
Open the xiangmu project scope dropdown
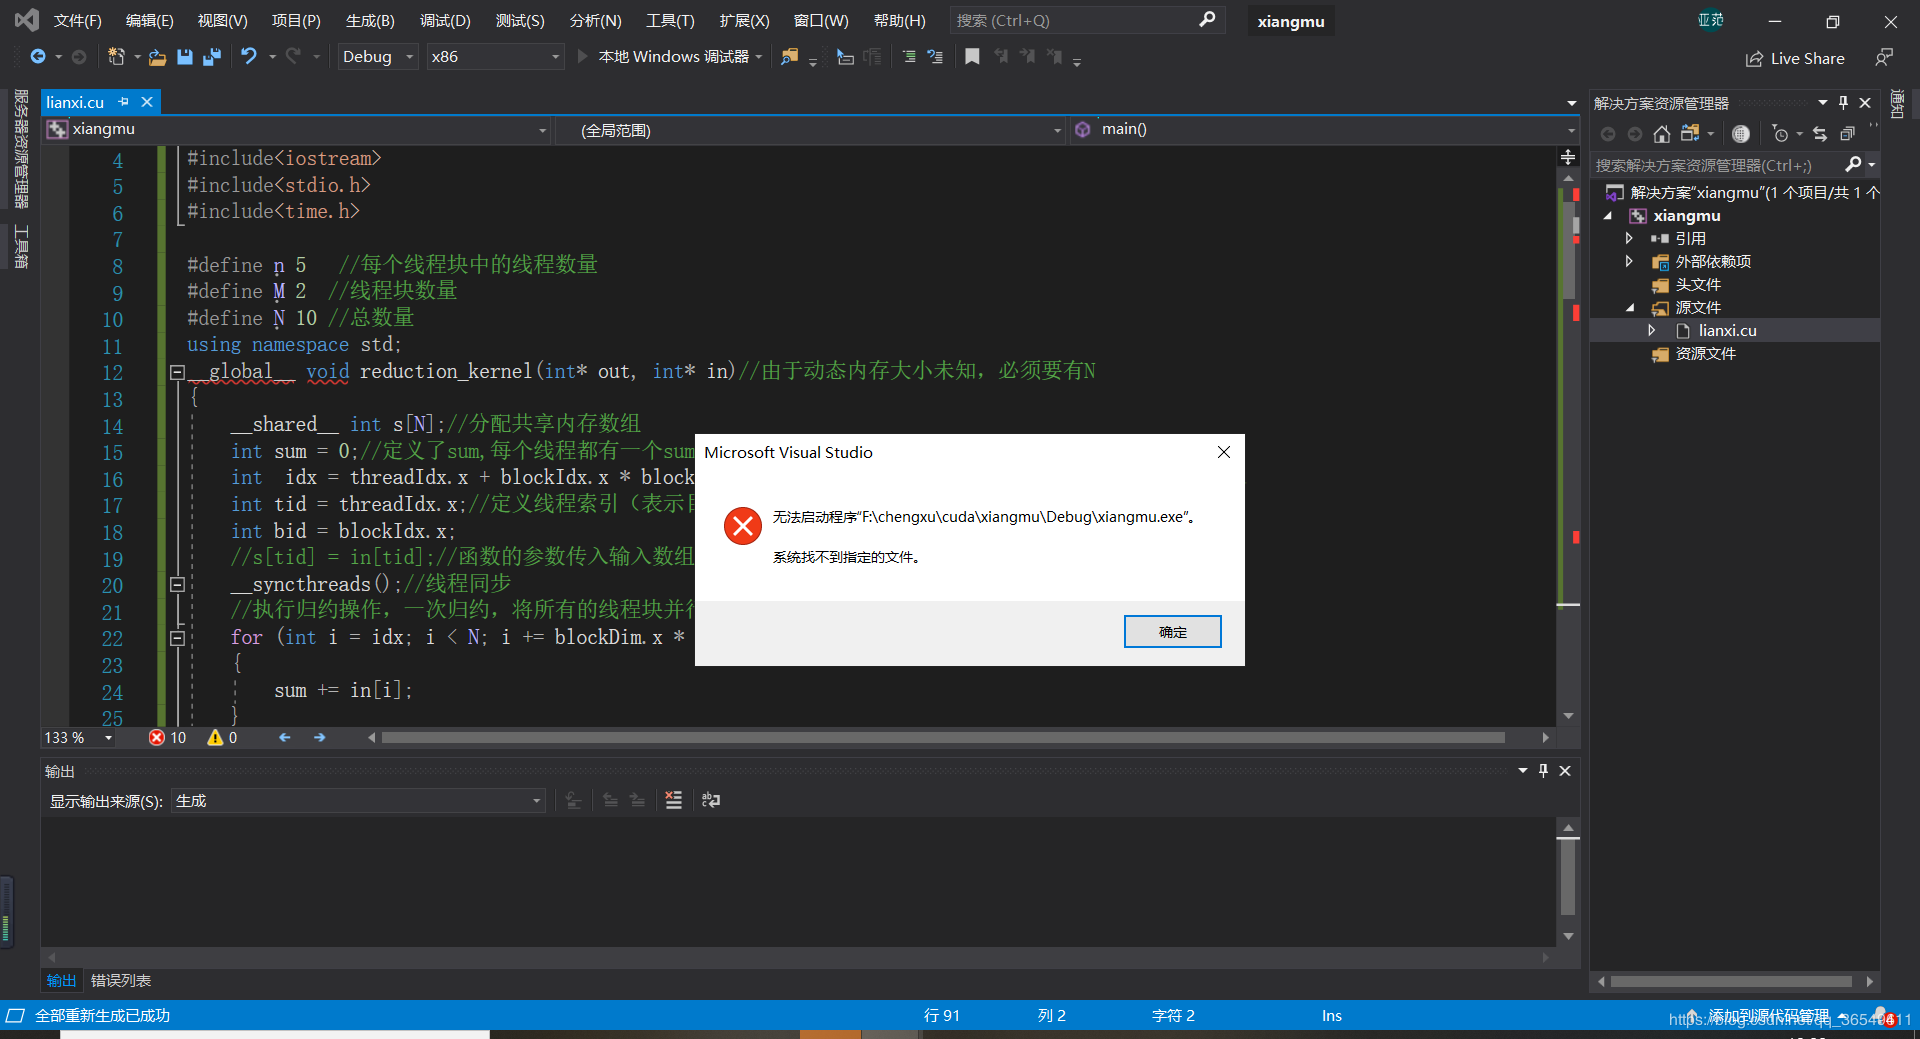(298, 130)
